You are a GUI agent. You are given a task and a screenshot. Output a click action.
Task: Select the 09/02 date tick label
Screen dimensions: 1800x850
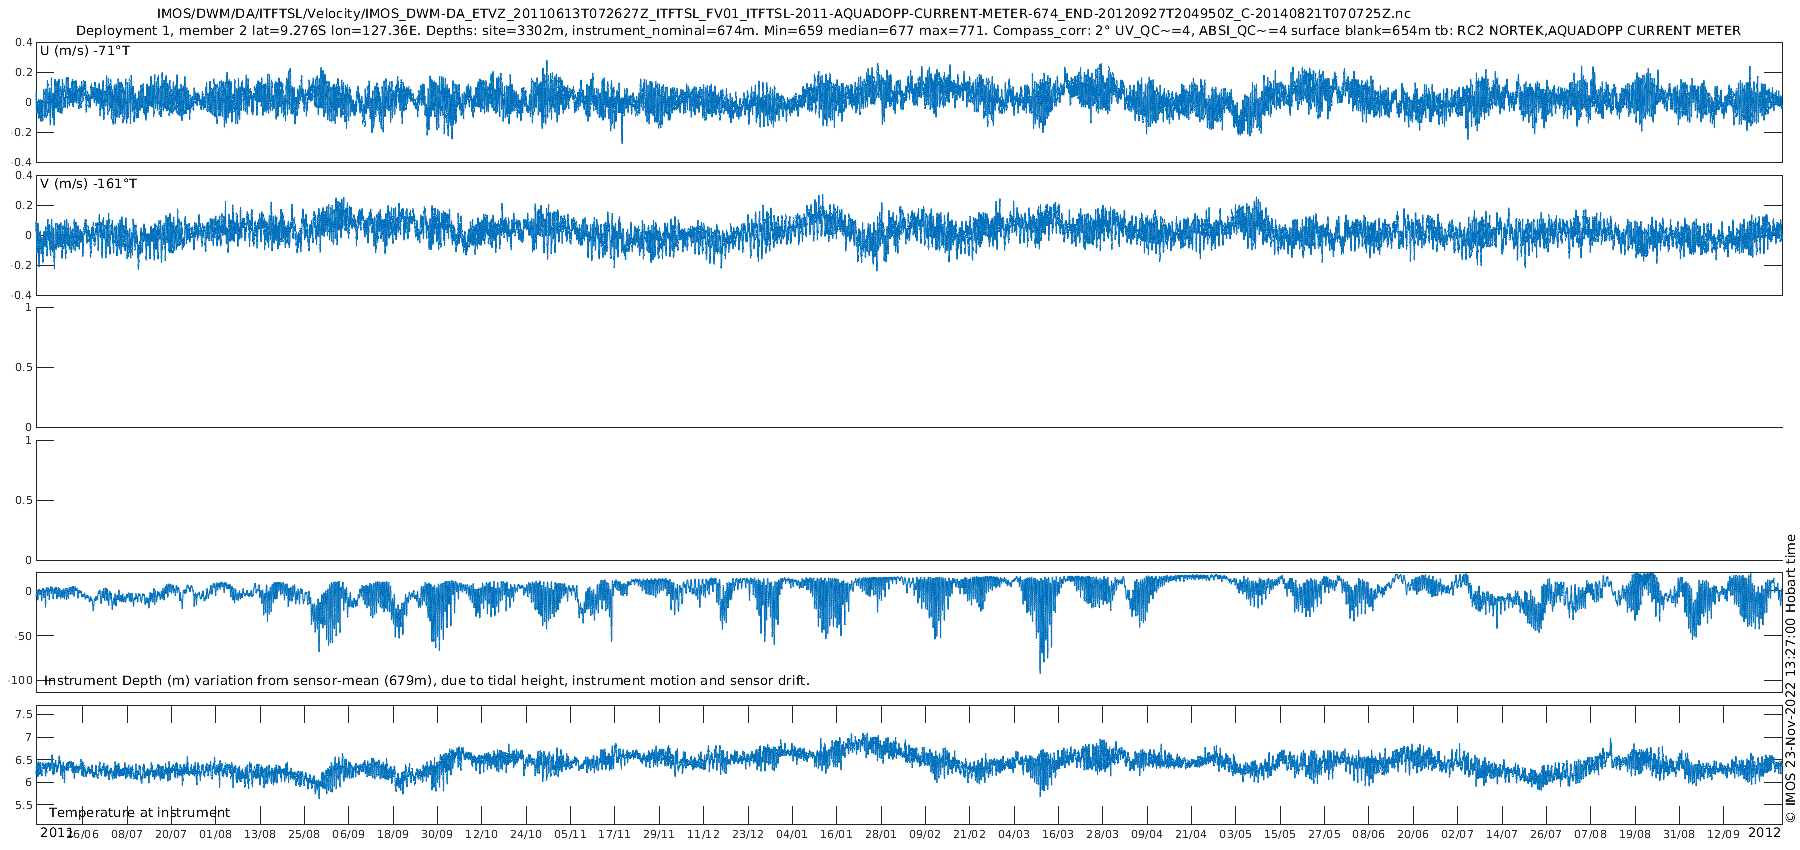(x=925, y=835)
